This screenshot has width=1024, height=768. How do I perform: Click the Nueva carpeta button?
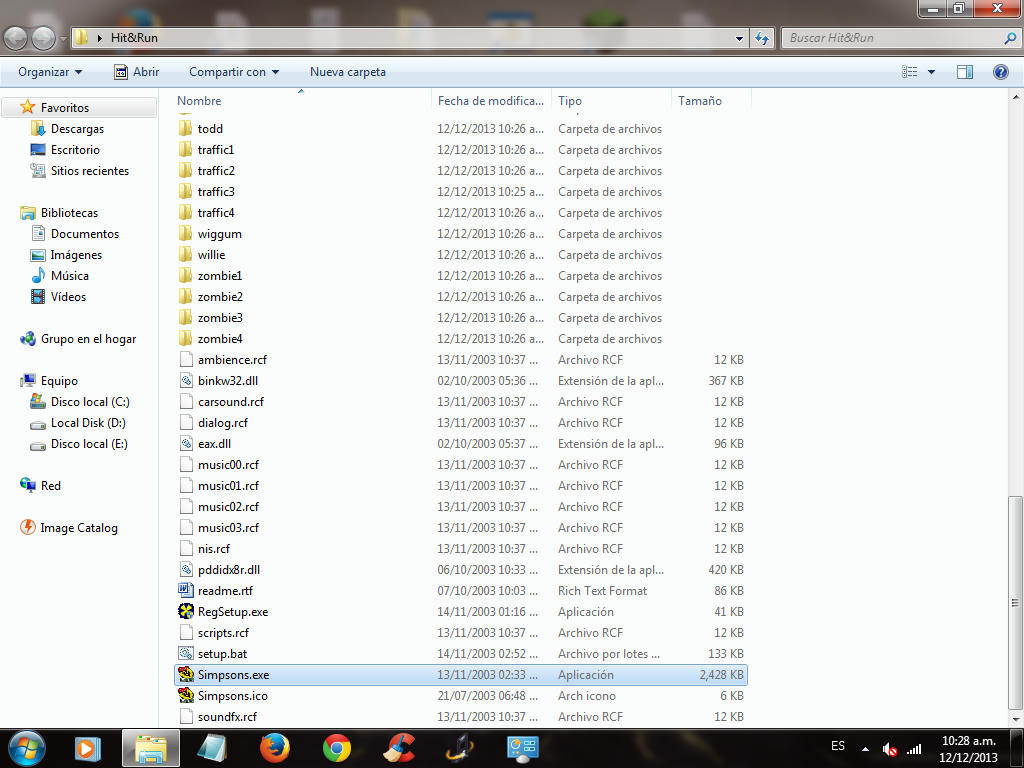click(x=348, y=72)
